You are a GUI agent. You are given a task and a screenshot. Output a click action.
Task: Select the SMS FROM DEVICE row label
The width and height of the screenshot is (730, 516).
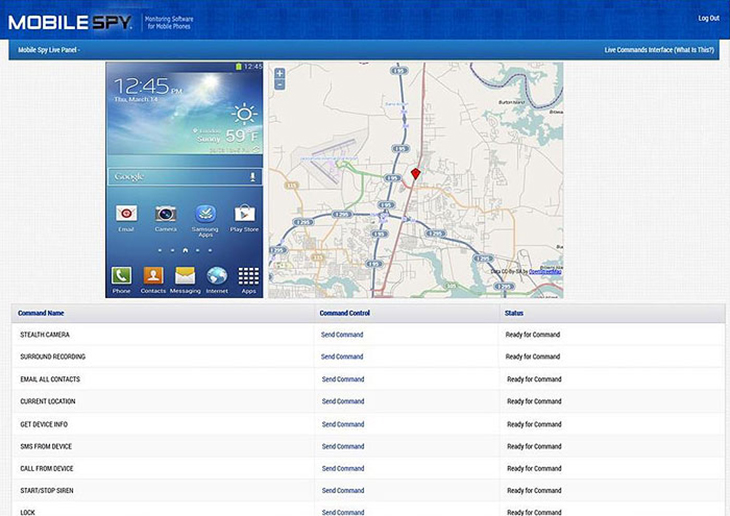click(46, 446)
